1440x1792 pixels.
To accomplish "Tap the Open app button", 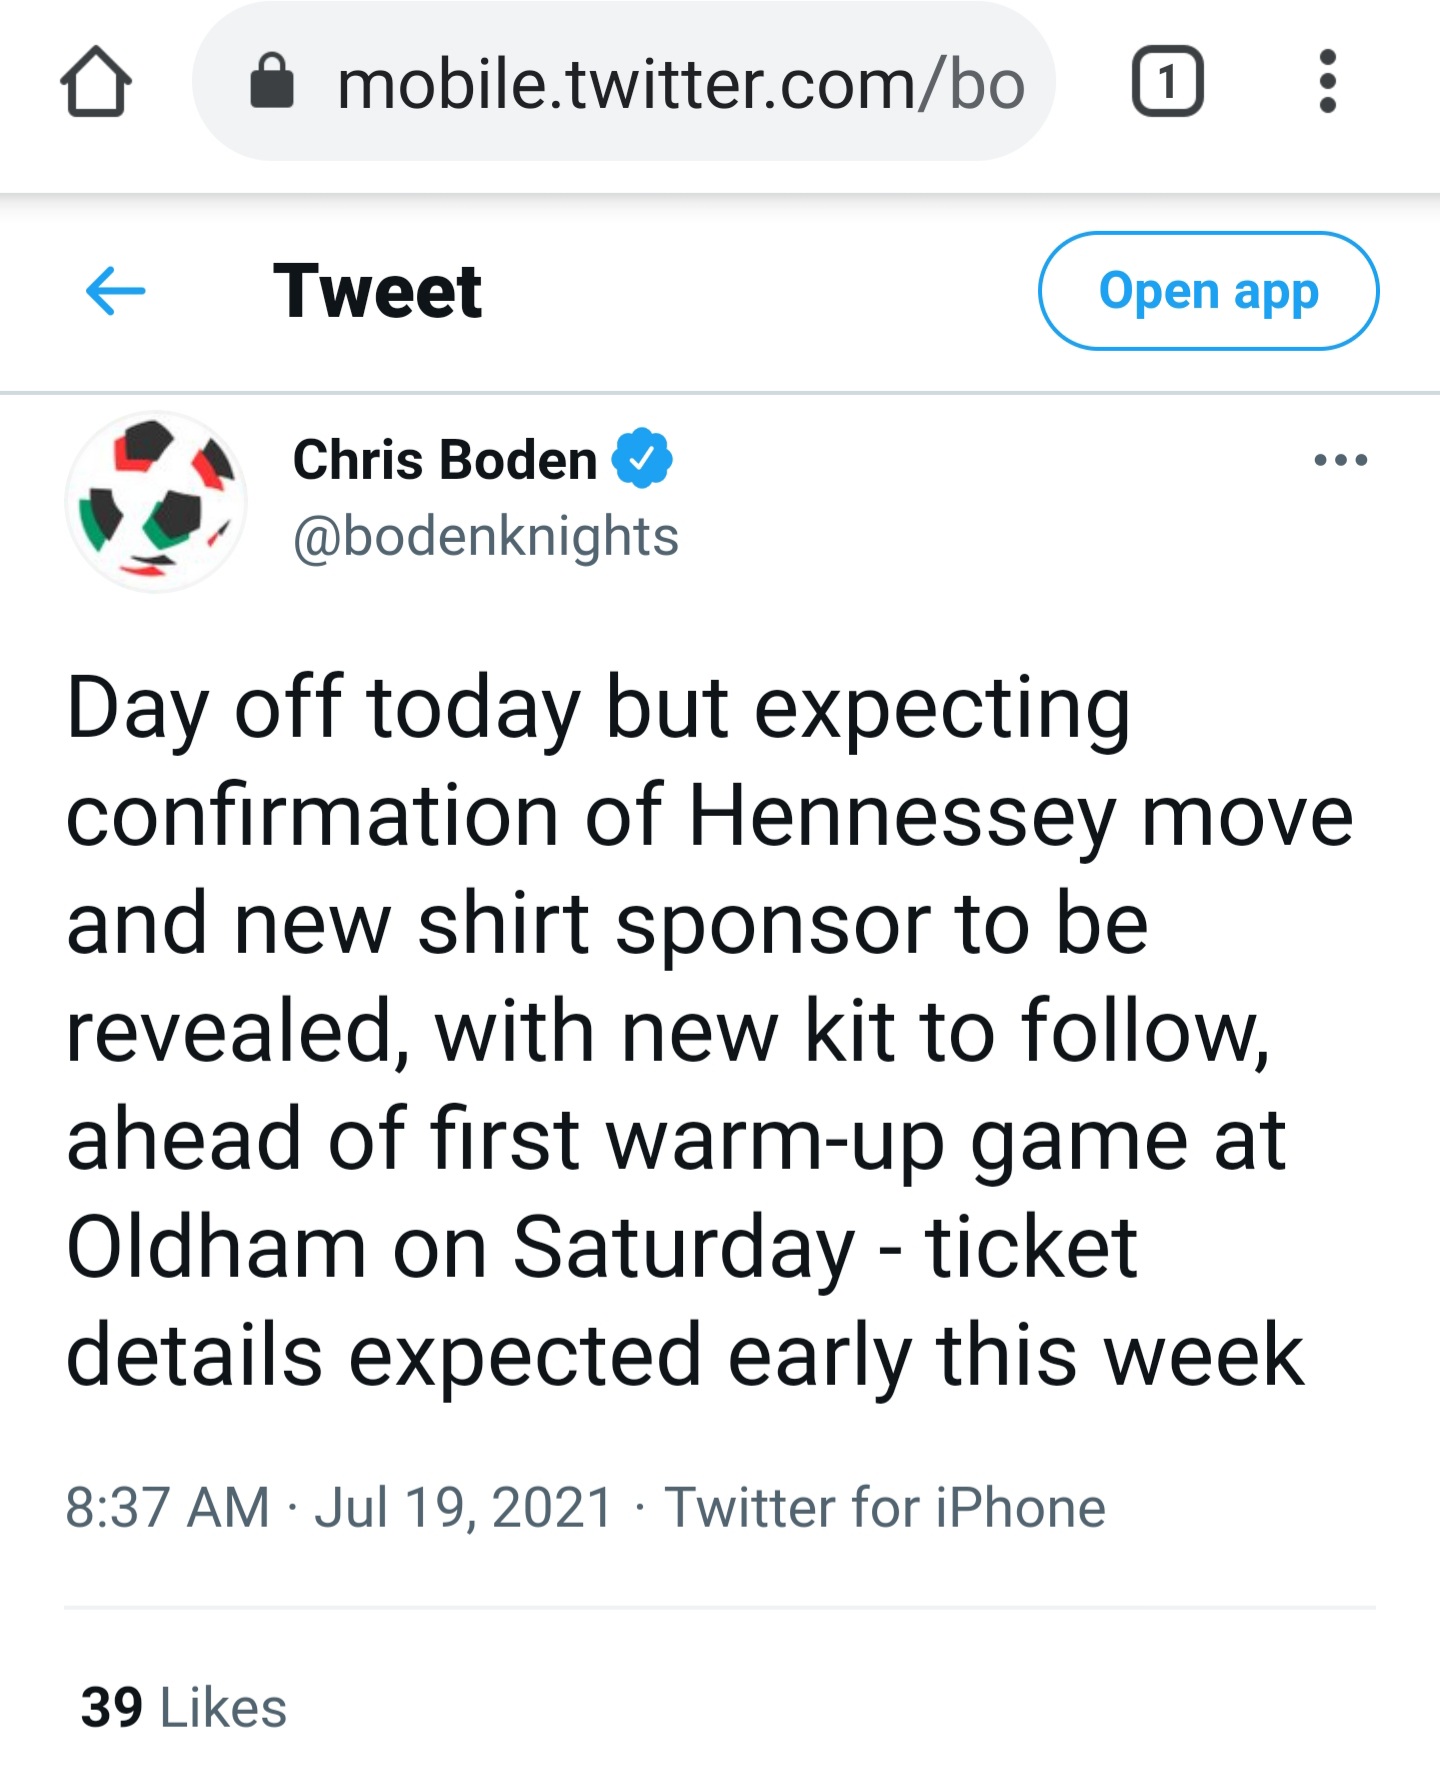I will (x=1208, y=291).
